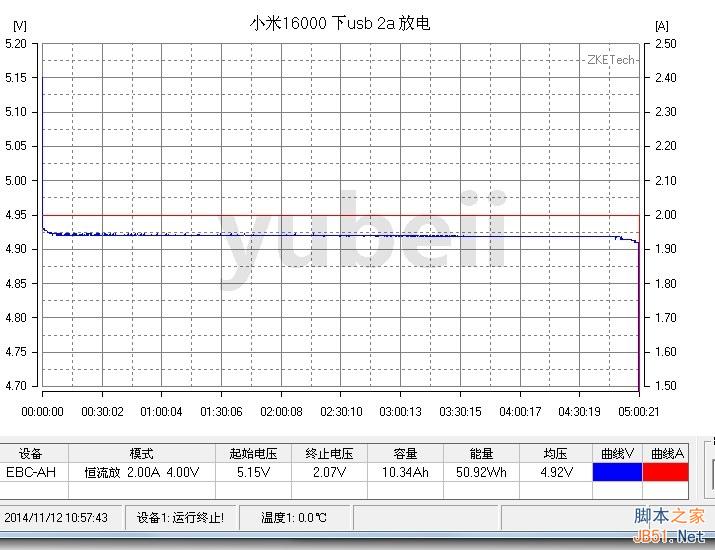Click the 曲线A column header
The width and height of the screenshot is (715, 550).
[x=668, y=454]
